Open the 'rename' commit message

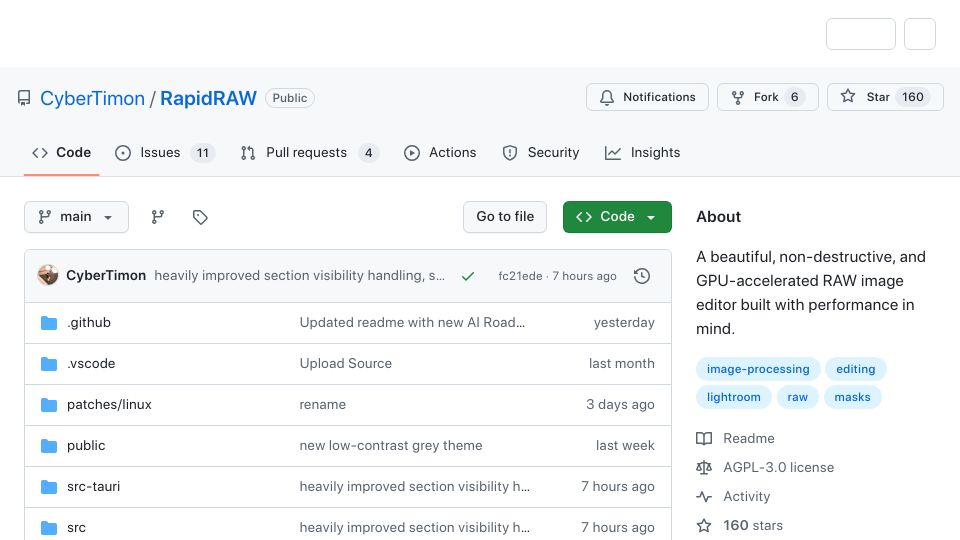tap(323, 405)
